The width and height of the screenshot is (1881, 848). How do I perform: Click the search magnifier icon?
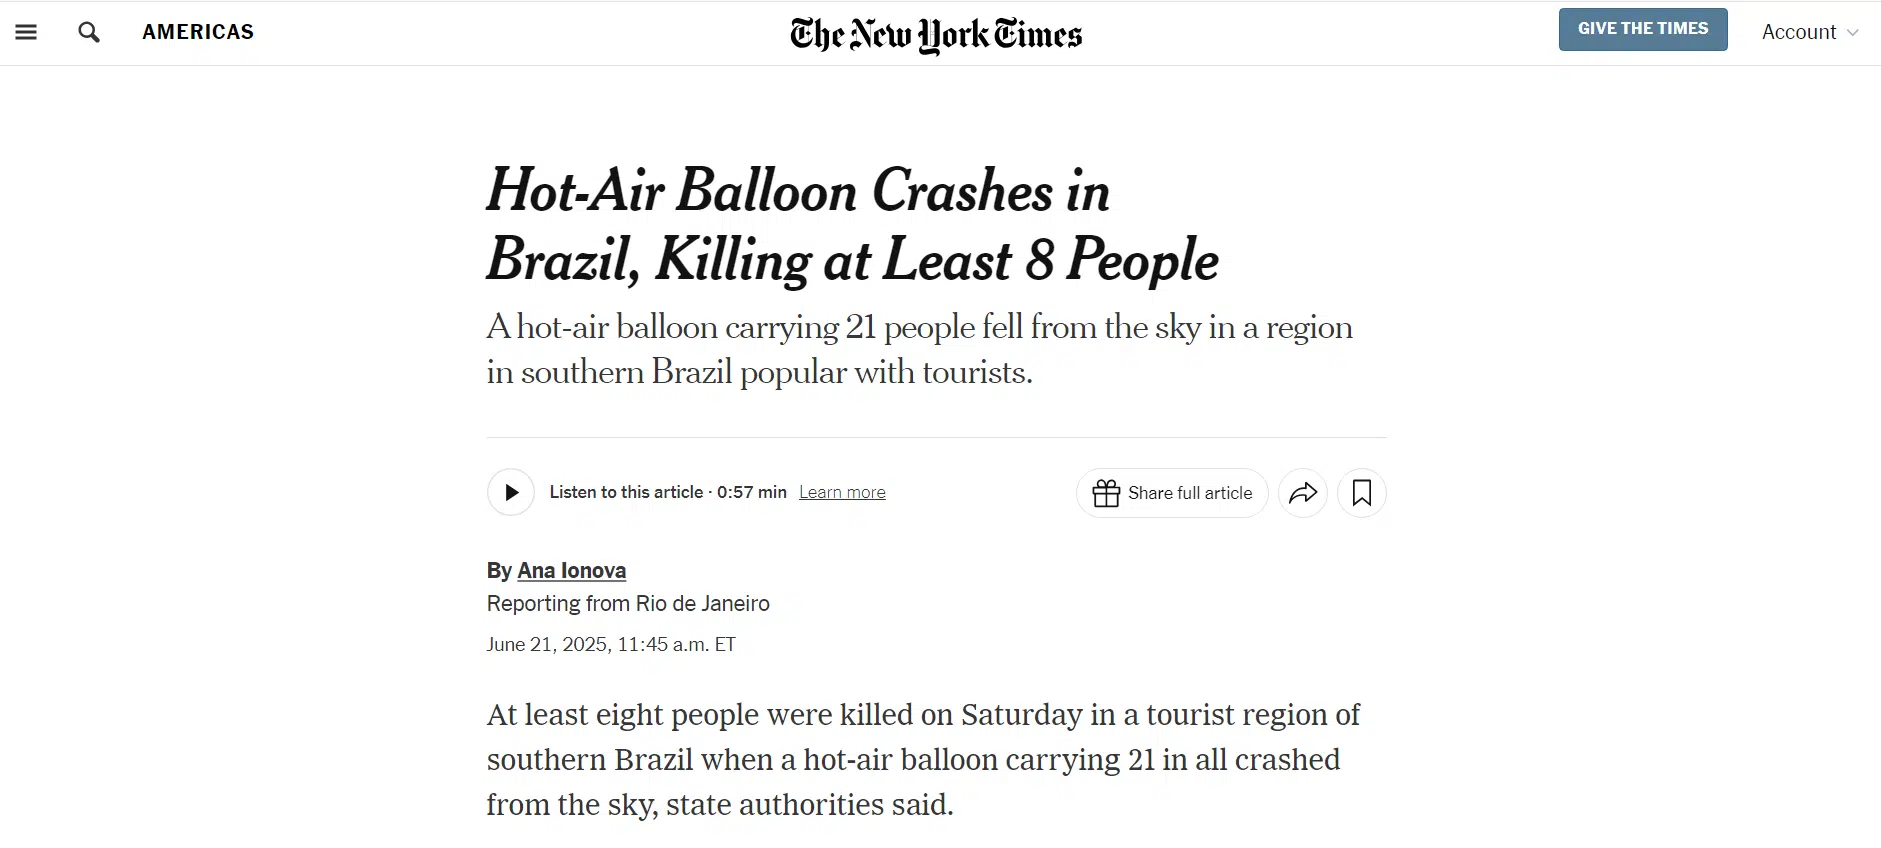tap(89, 32)
